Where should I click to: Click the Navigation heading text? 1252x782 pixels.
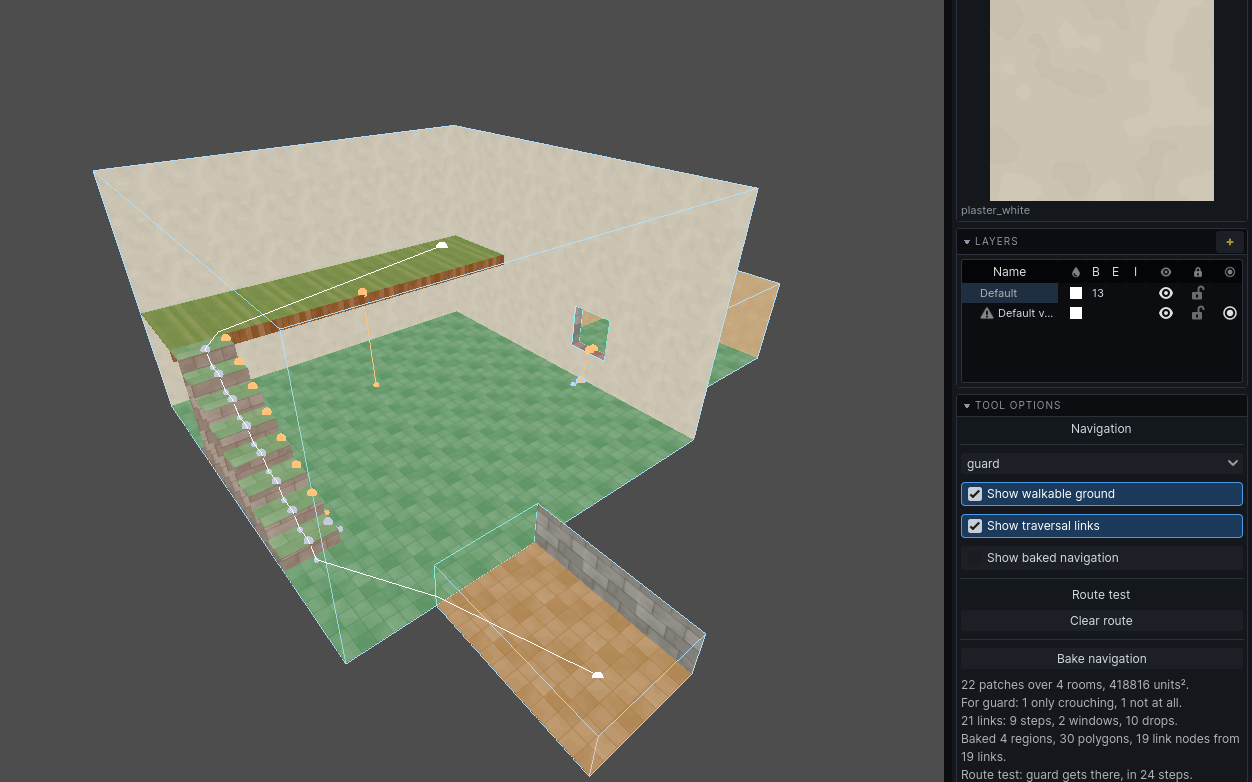(1101, 429)
